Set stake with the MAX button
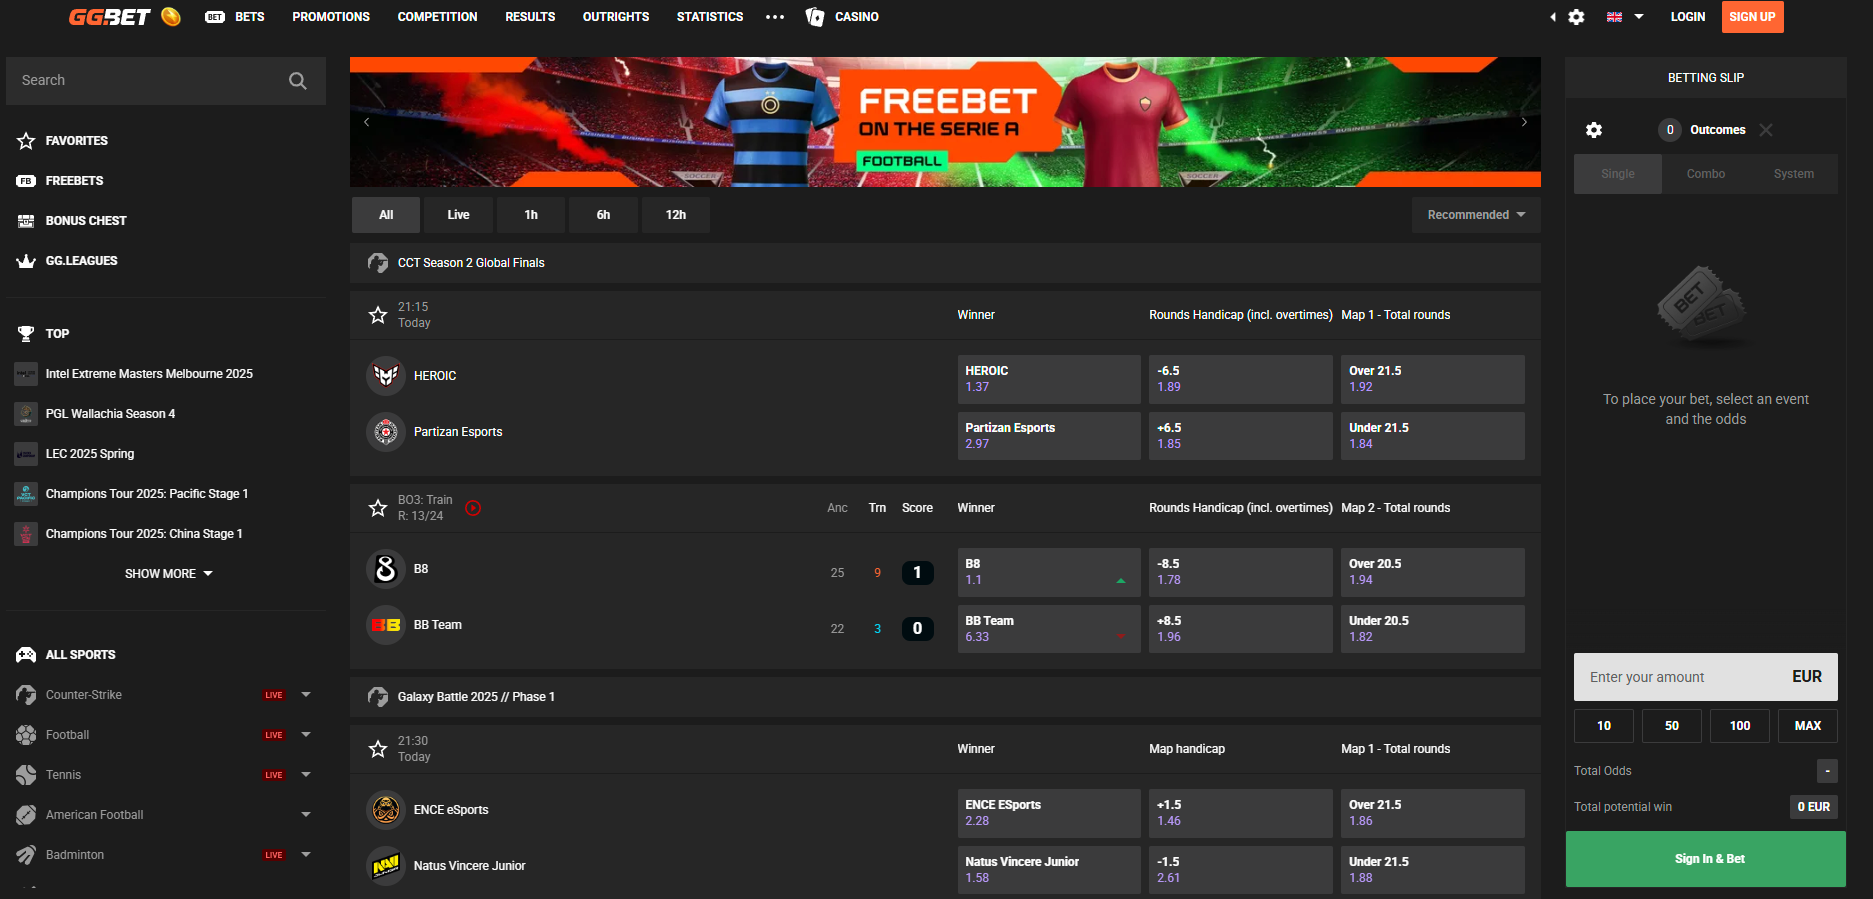1873x899 pixels. tap(1808, 726)
